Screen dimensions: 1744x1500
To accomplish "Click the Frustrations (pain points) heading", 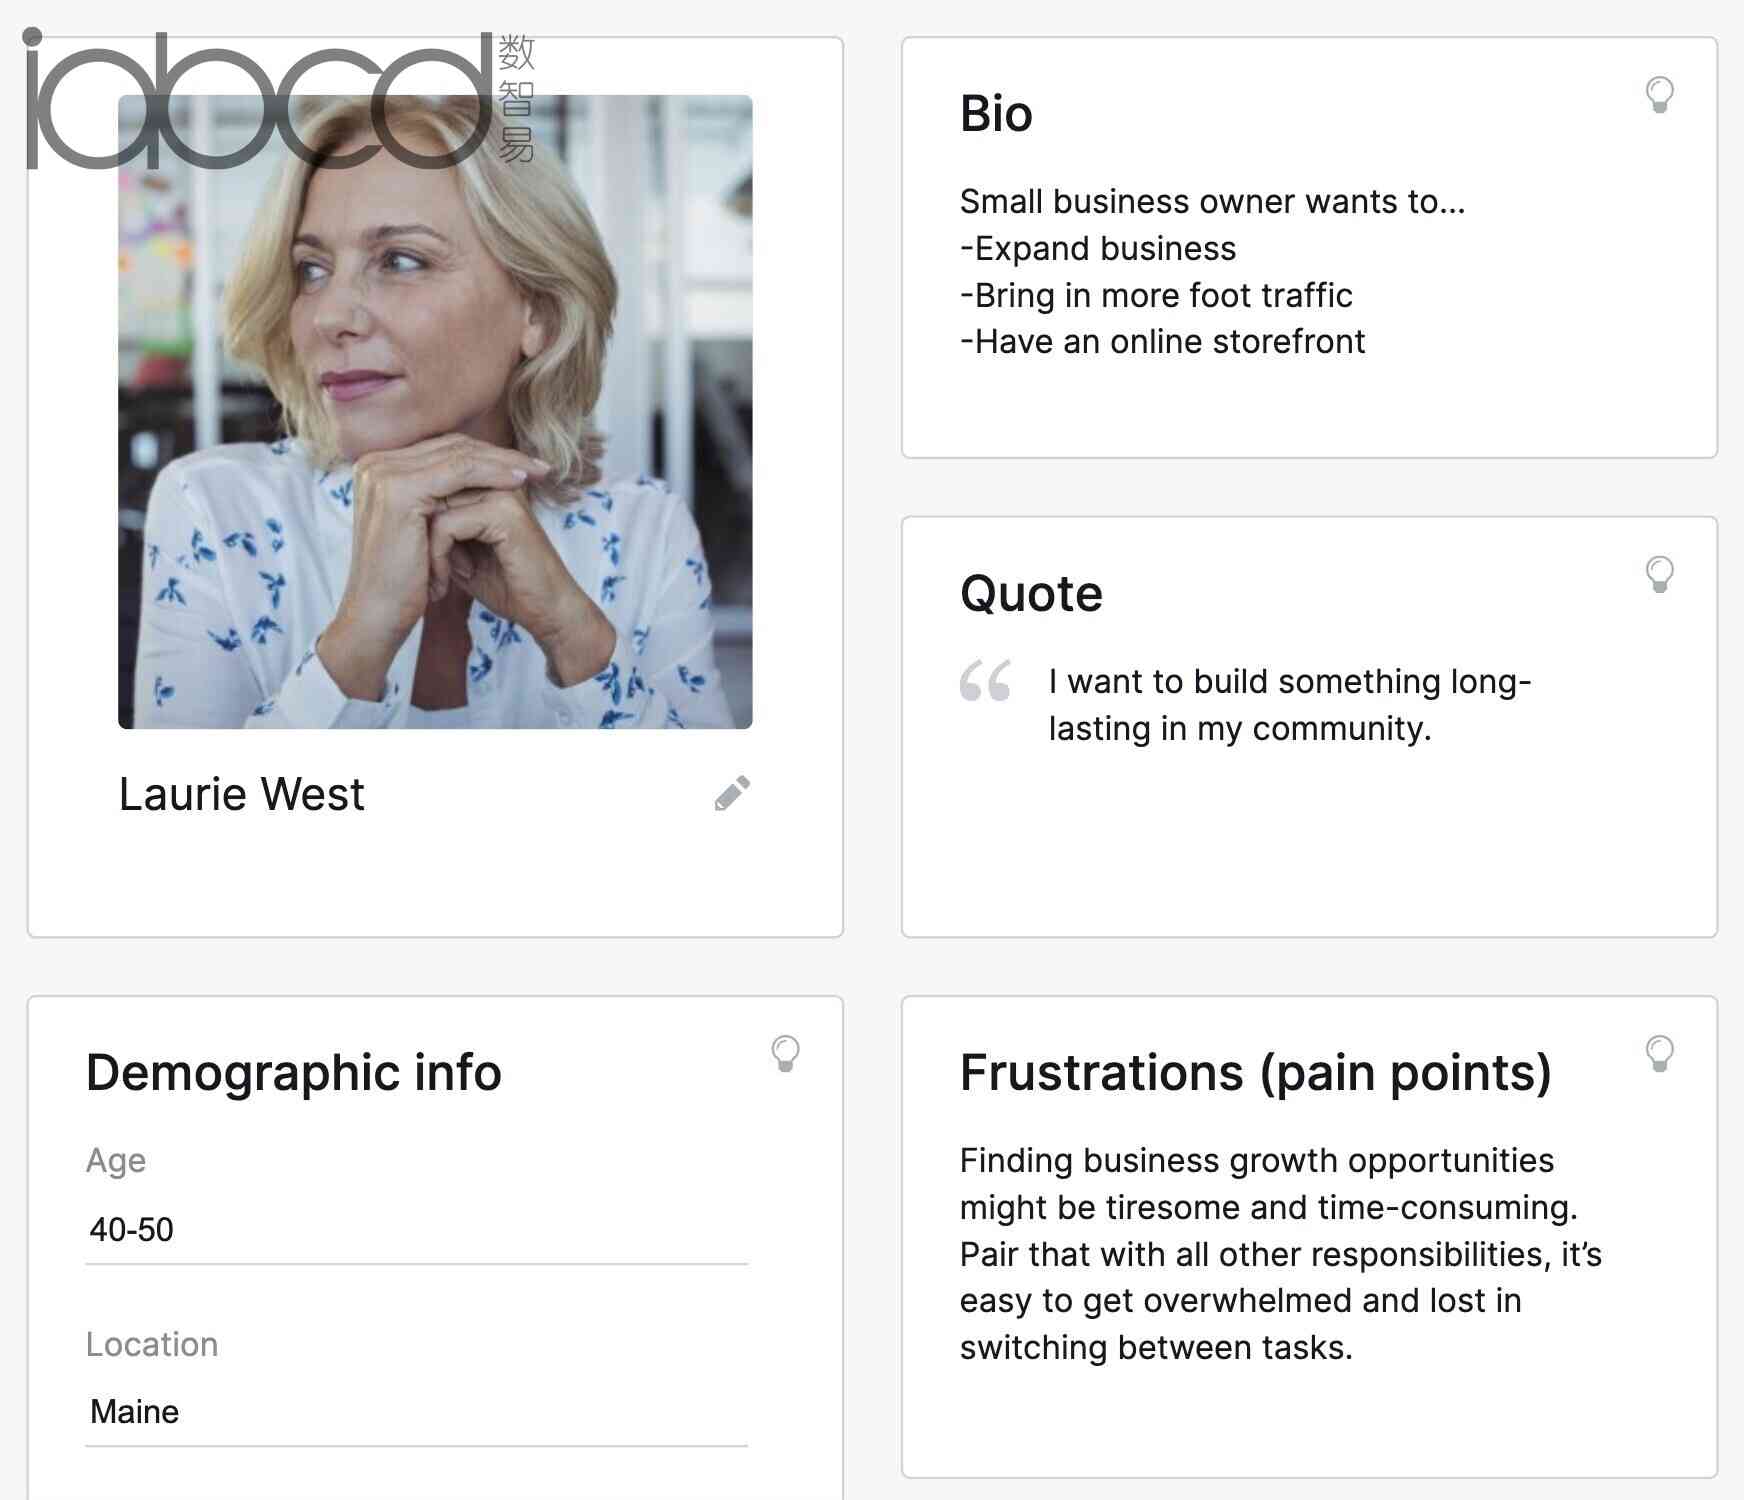I will [x=1256, y=1073].
